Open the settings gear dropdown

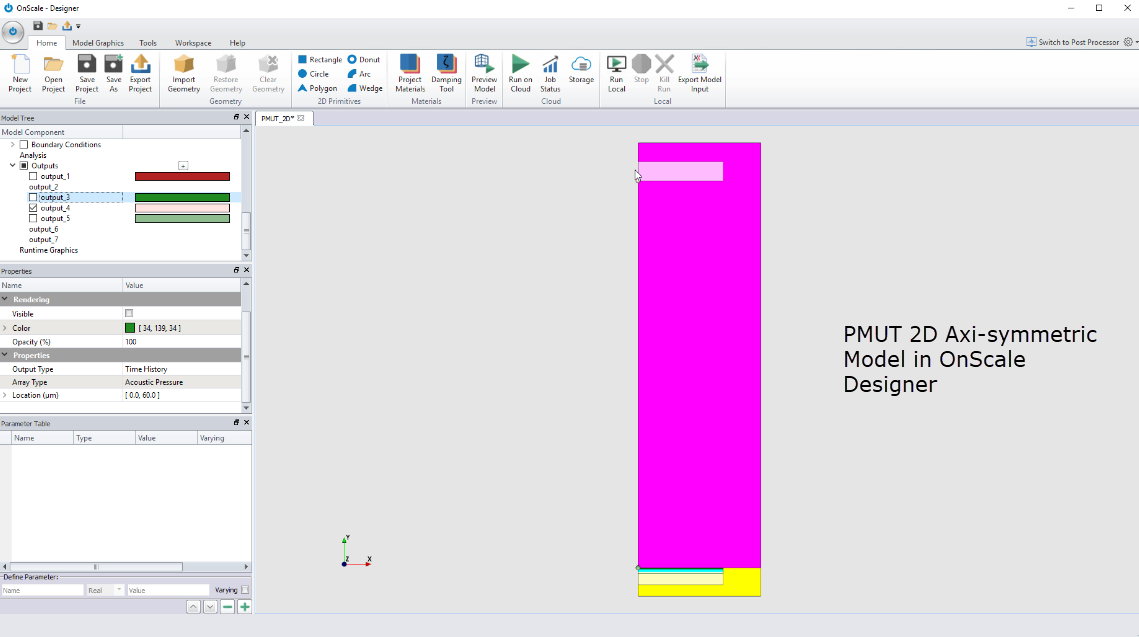pos(1130,42)
